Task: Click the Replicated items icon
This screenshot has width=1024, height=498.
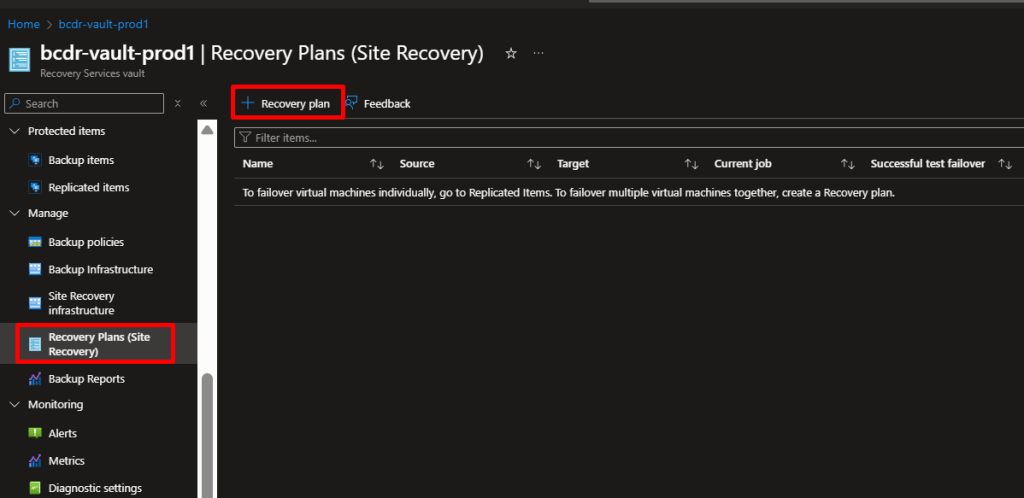Action: 35,187
